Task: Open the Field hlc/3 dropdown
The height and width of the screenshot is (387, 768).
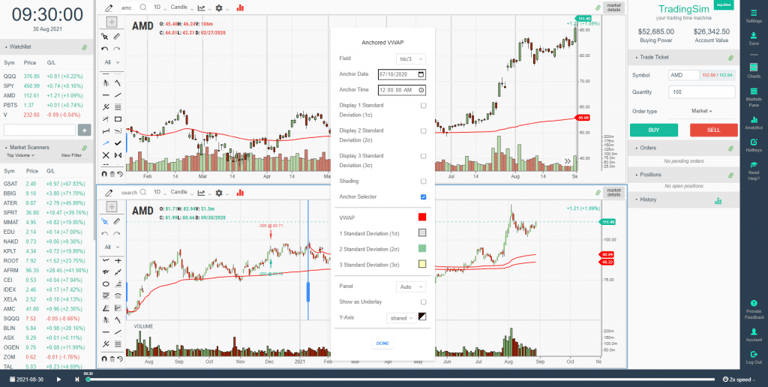Action: pyautogui.click(x=410, y=59)
